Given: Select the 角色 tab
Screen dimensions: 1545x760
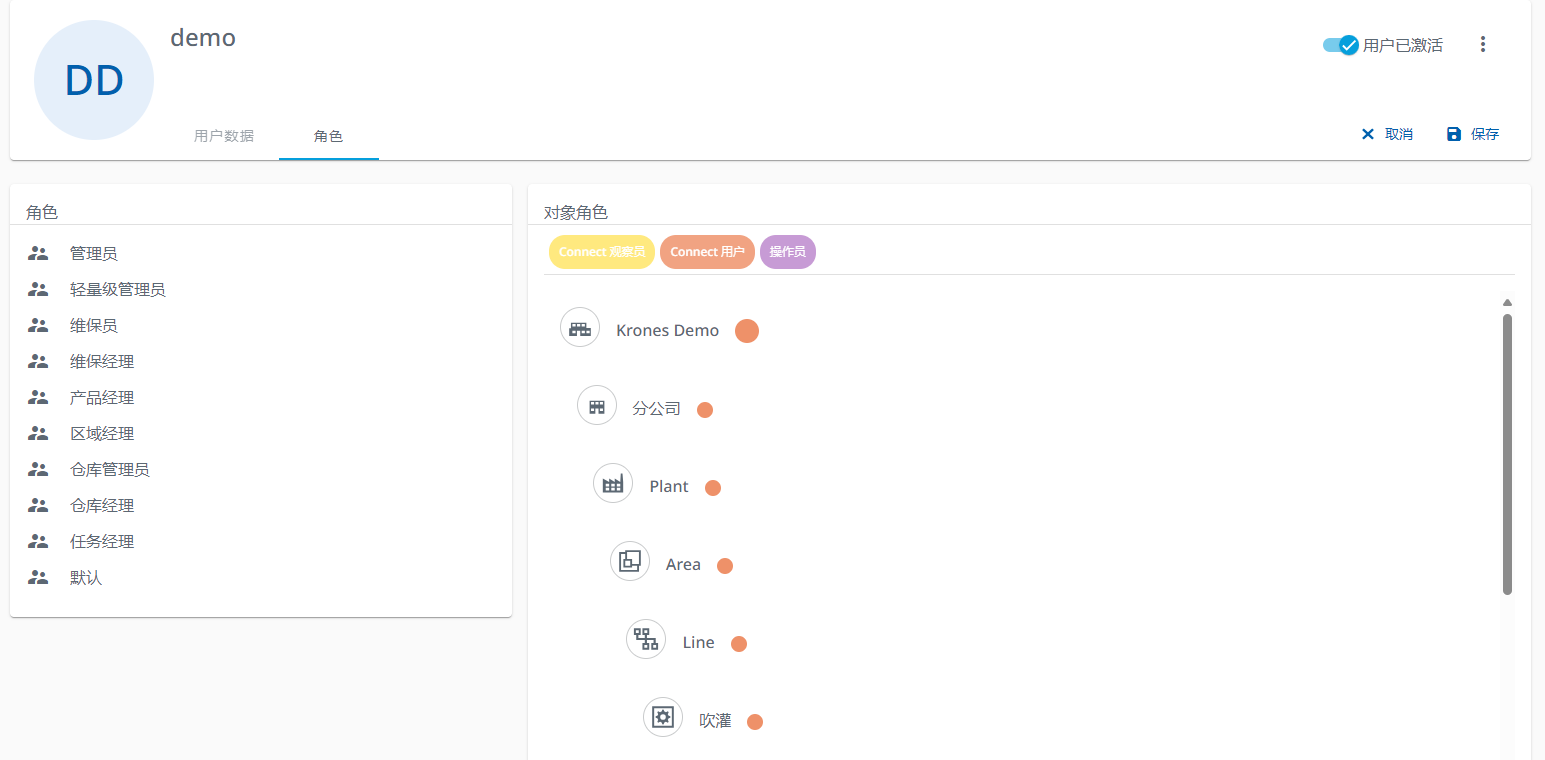Looking at the screenshot, I should tap(328, 136).
